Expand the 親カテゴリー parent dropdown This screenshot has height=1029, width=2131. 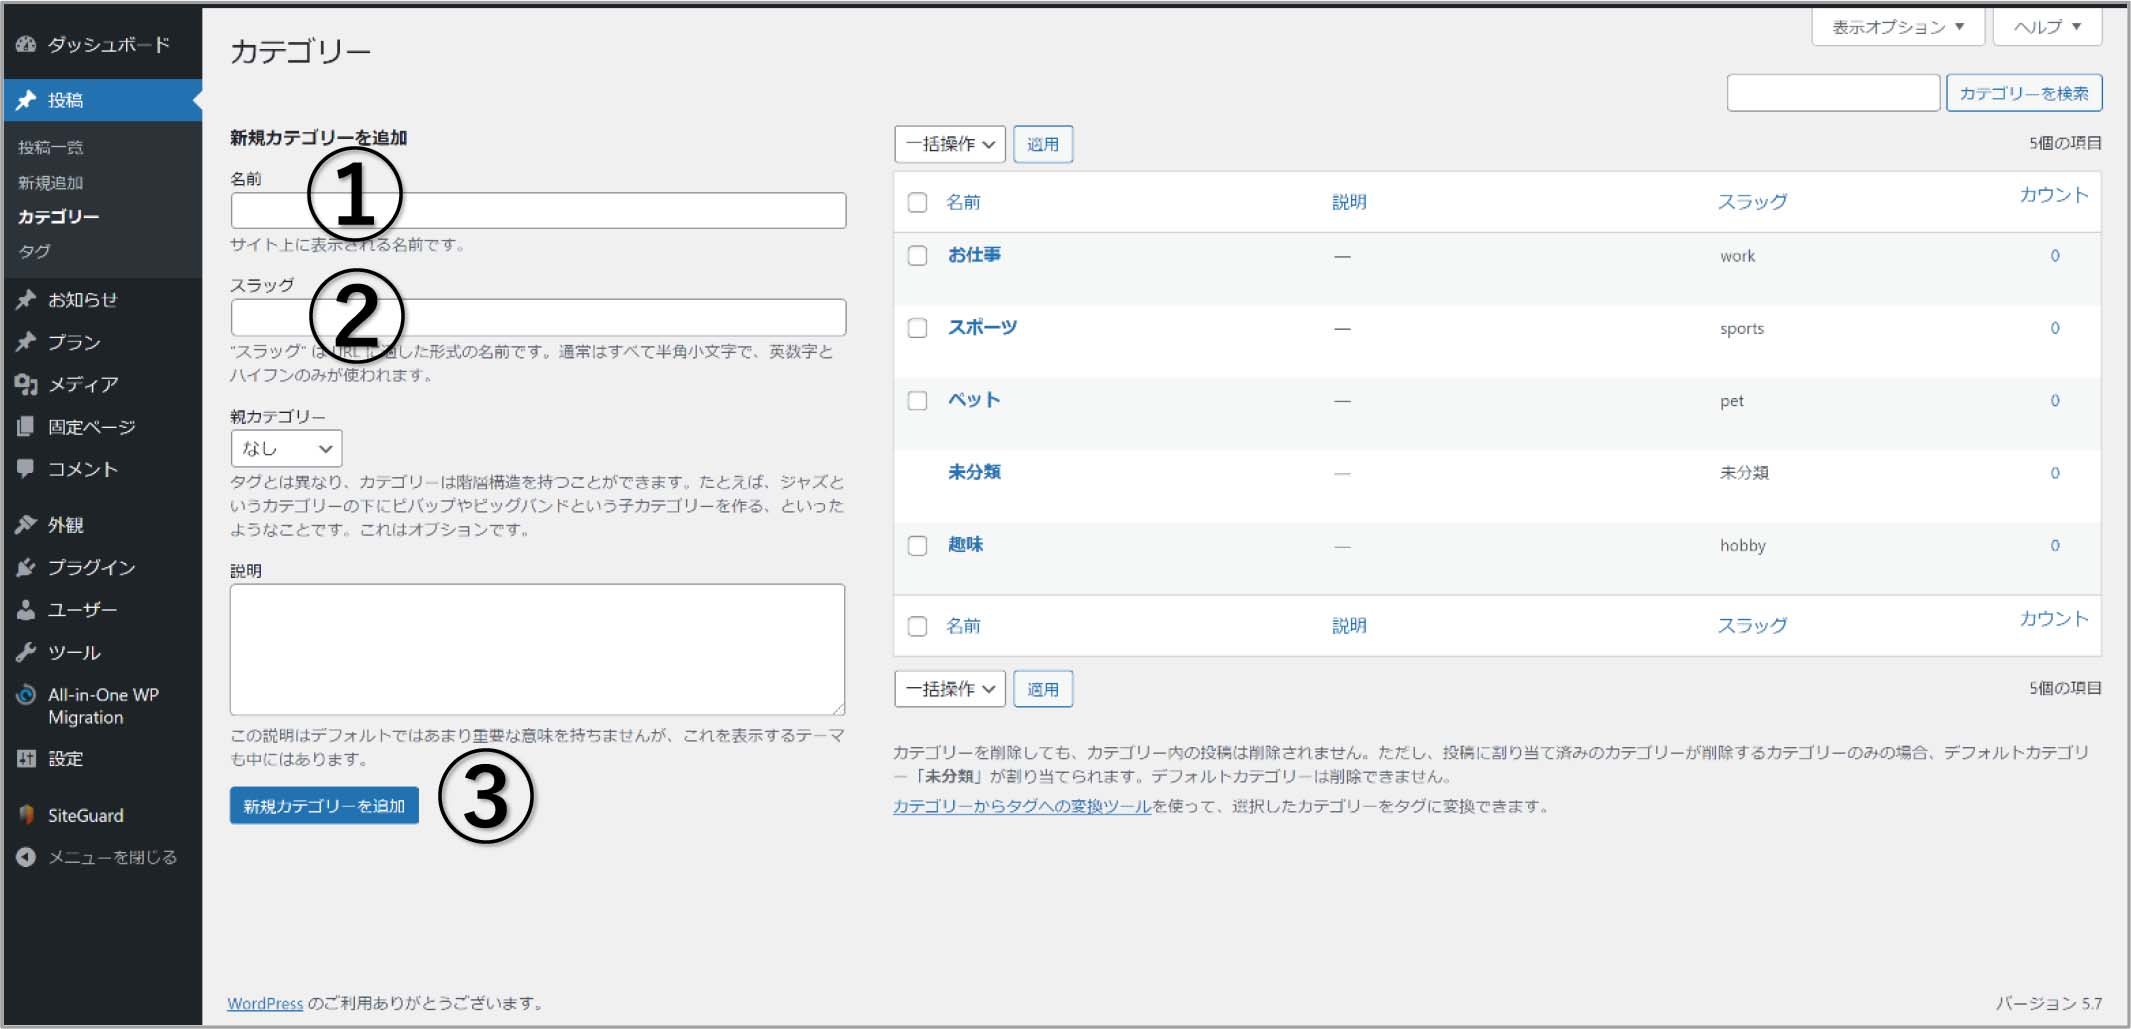pos(286,448)
